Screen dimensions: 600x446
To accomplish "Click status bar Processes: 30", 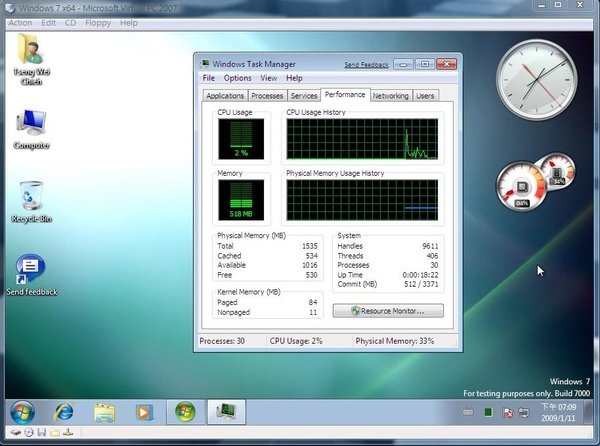I will pos(222,341).
